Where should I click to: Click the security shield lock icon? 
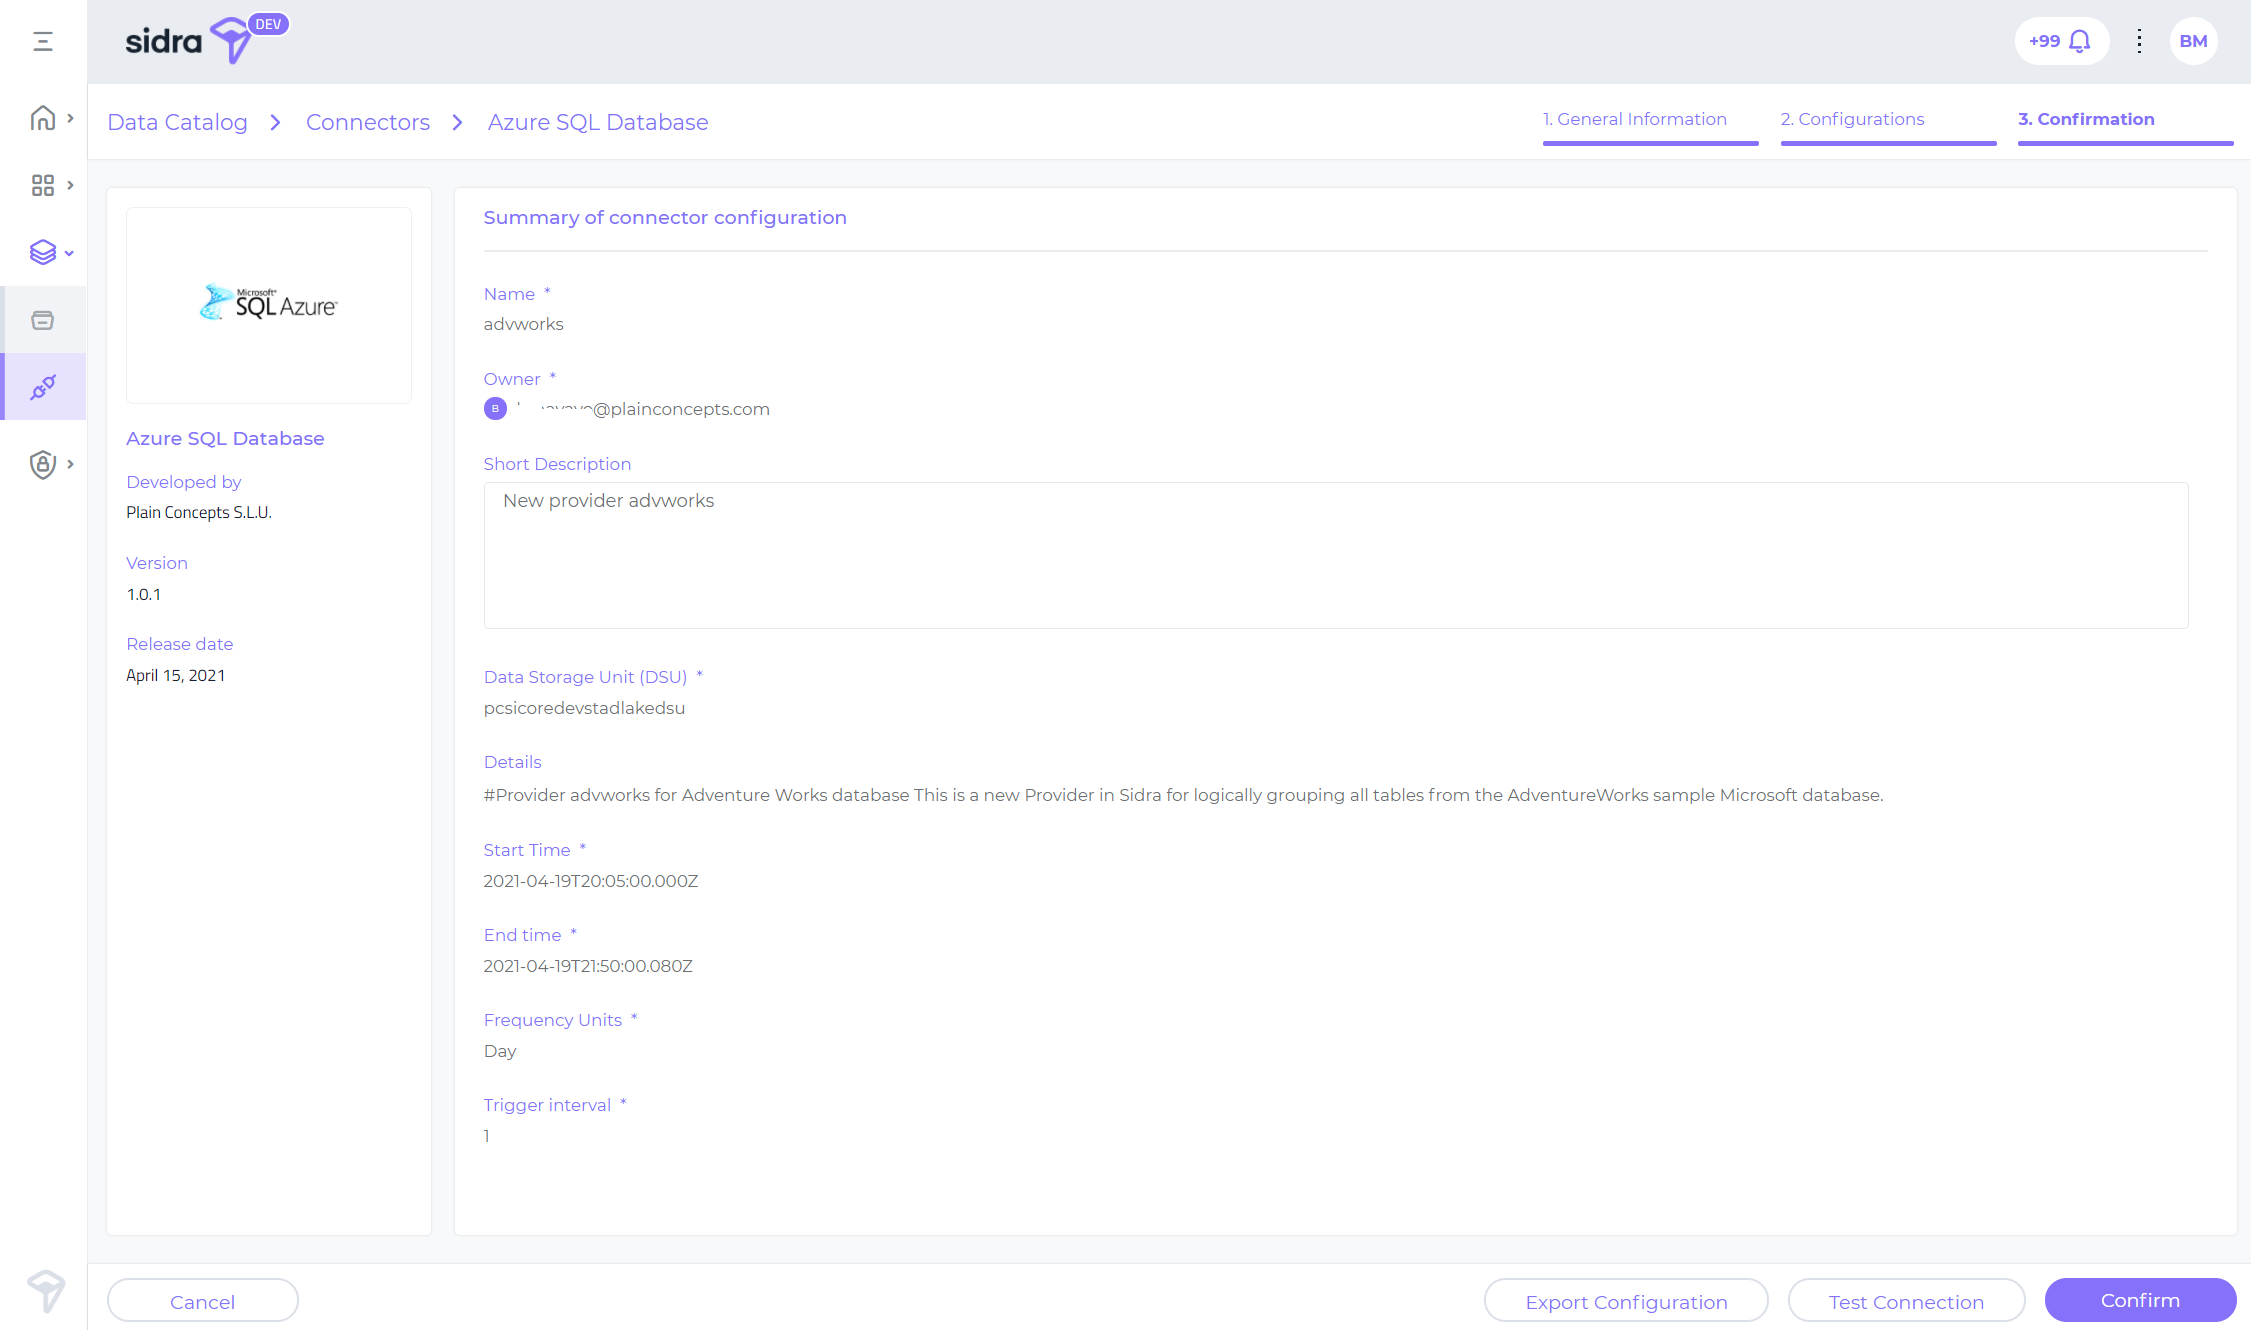42,464
